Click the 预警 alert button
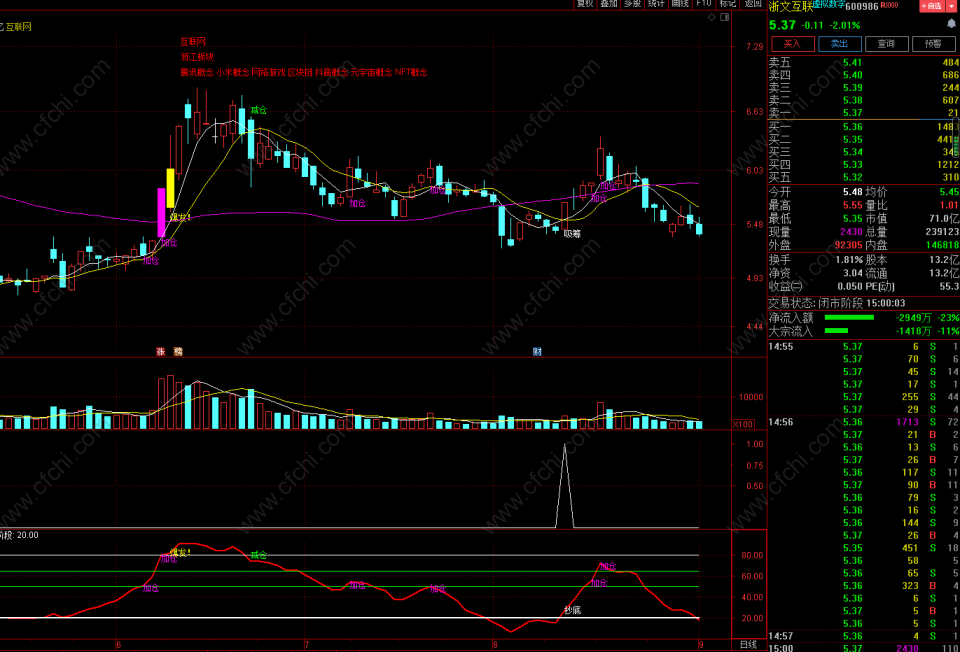This screenshot has width=960, height=652. point(933,44)
